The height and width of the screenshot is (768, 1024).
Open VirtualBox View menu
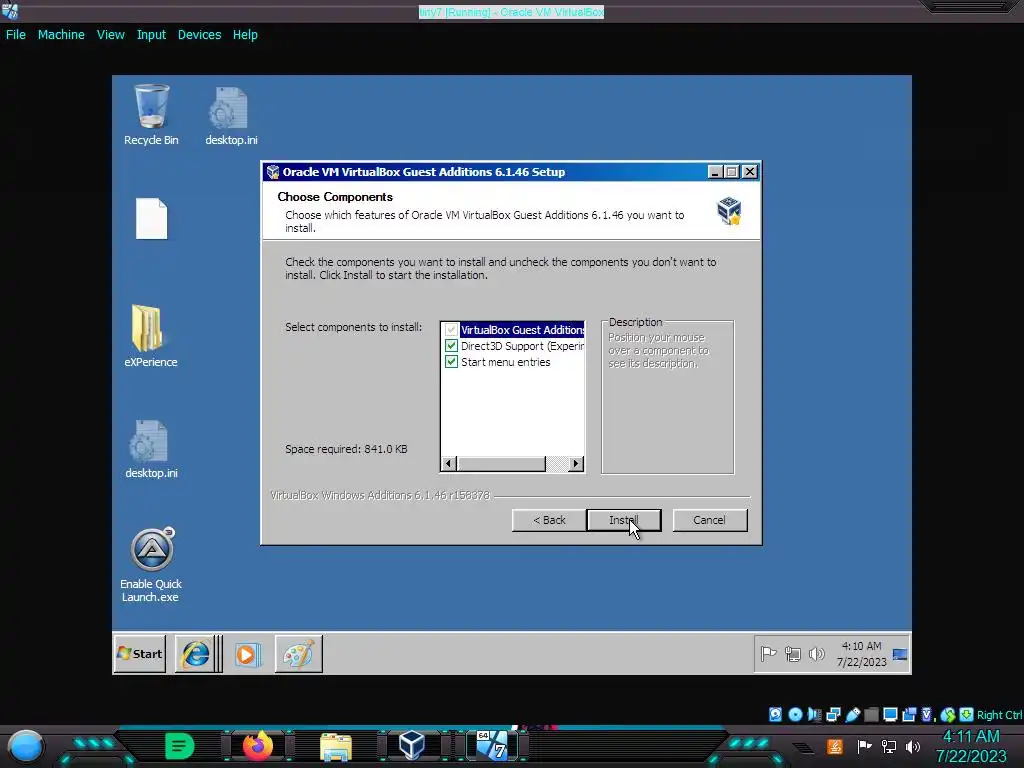coord(110,35)
